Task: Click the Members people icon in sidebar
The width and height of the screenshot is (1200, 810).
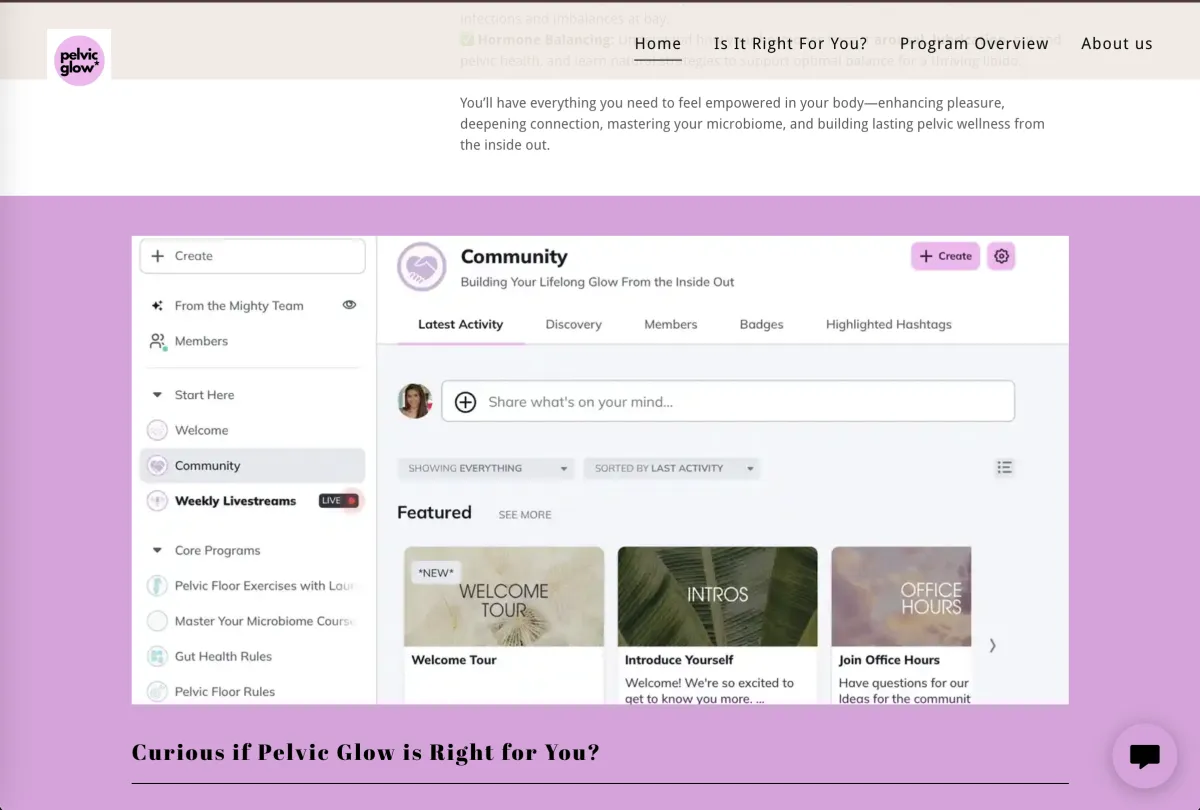Action: (157, 341)
